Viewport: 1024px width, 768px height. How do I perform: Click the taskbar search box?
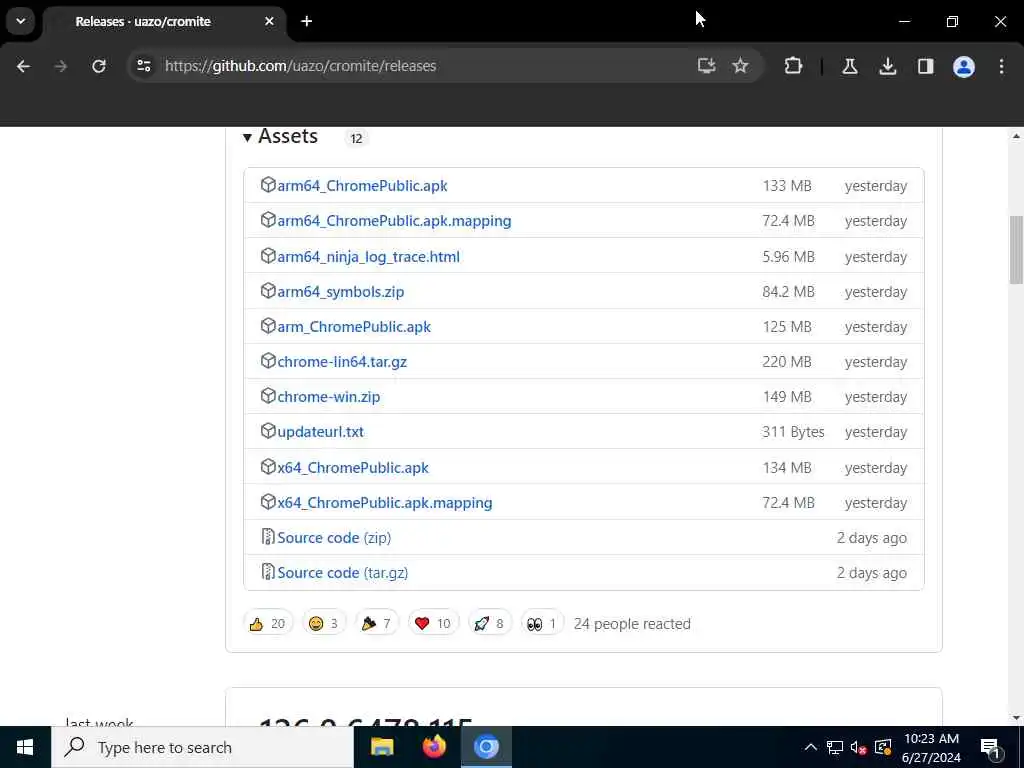(202, 747)
